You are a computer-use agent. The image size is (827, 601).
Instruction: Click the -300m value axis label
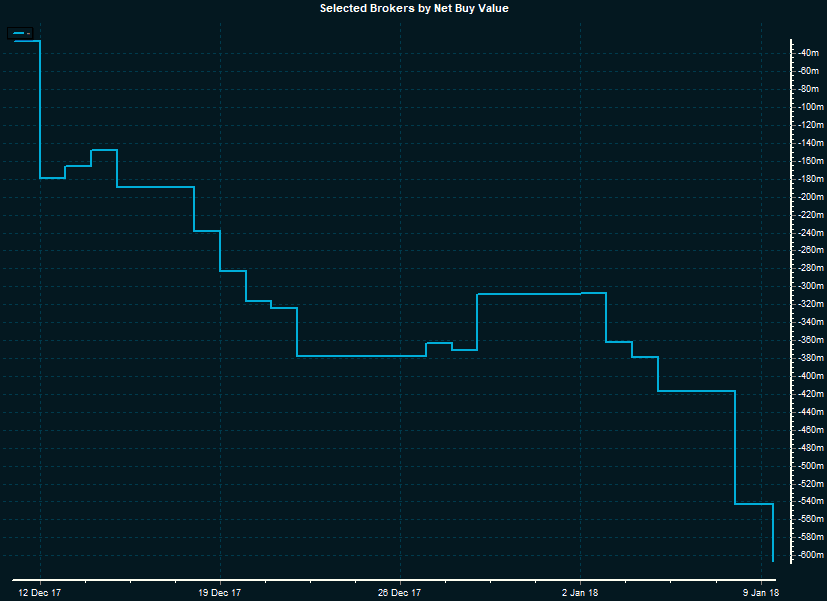pos(811,286)
